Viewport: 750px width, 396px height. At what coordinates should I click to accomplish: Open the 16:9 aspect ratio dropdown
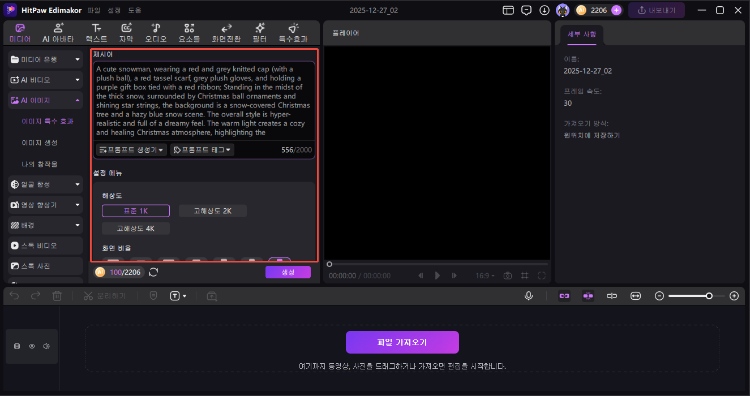[x=485, y=275]
